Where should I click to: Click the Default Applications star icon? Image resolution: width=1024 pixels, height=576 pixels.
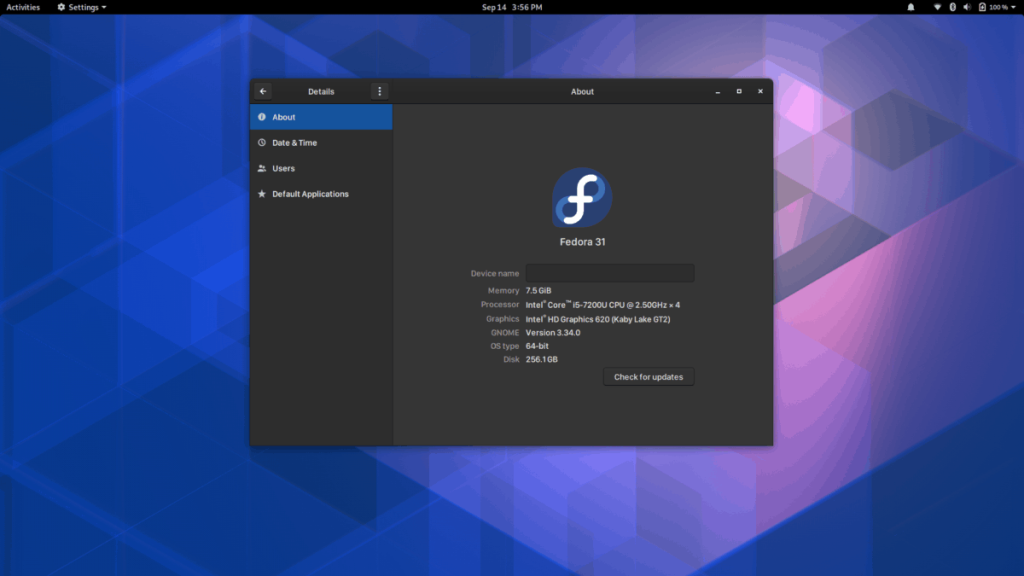pyautogui.click(x=263, y=194)
